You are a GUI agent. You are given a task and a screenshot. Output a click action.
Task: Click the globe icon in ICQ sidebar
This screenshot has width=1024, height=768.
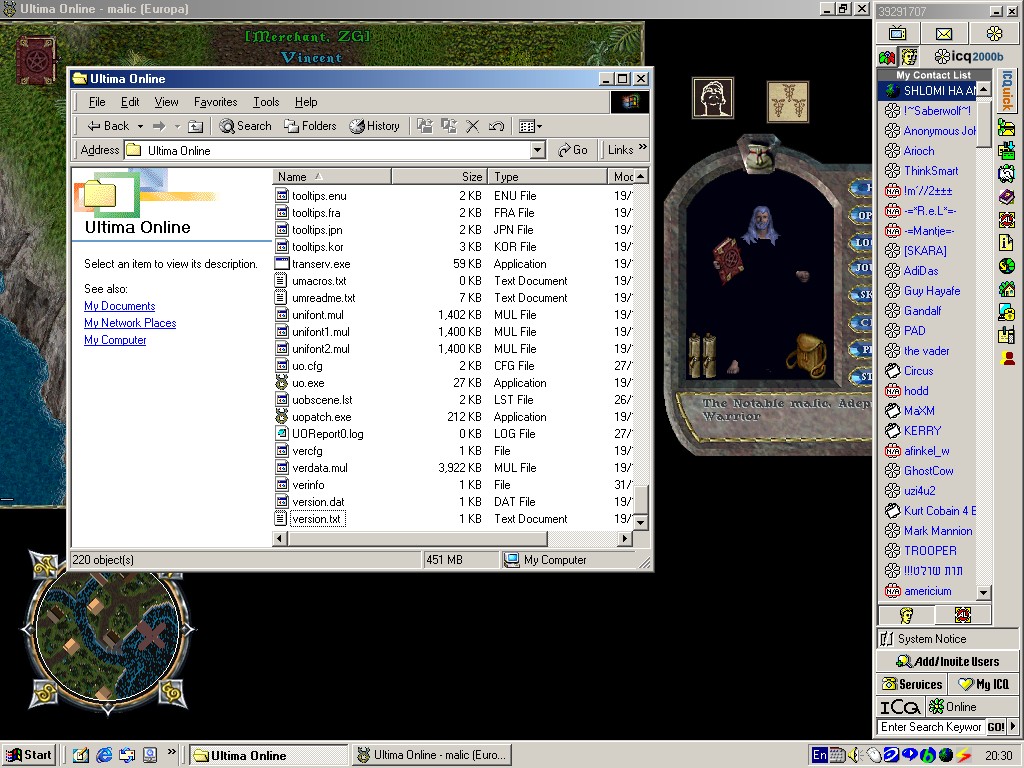(1006, 266)
